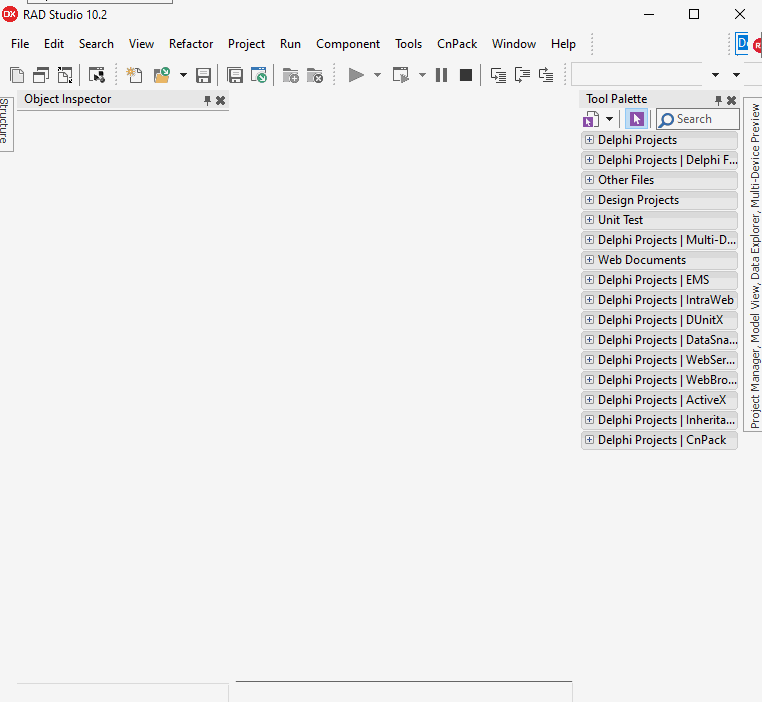This screenshot has width=762, height=702.
Task: Expand Delphi Projects | WebSer... category
Action: [x=589, y=360]
